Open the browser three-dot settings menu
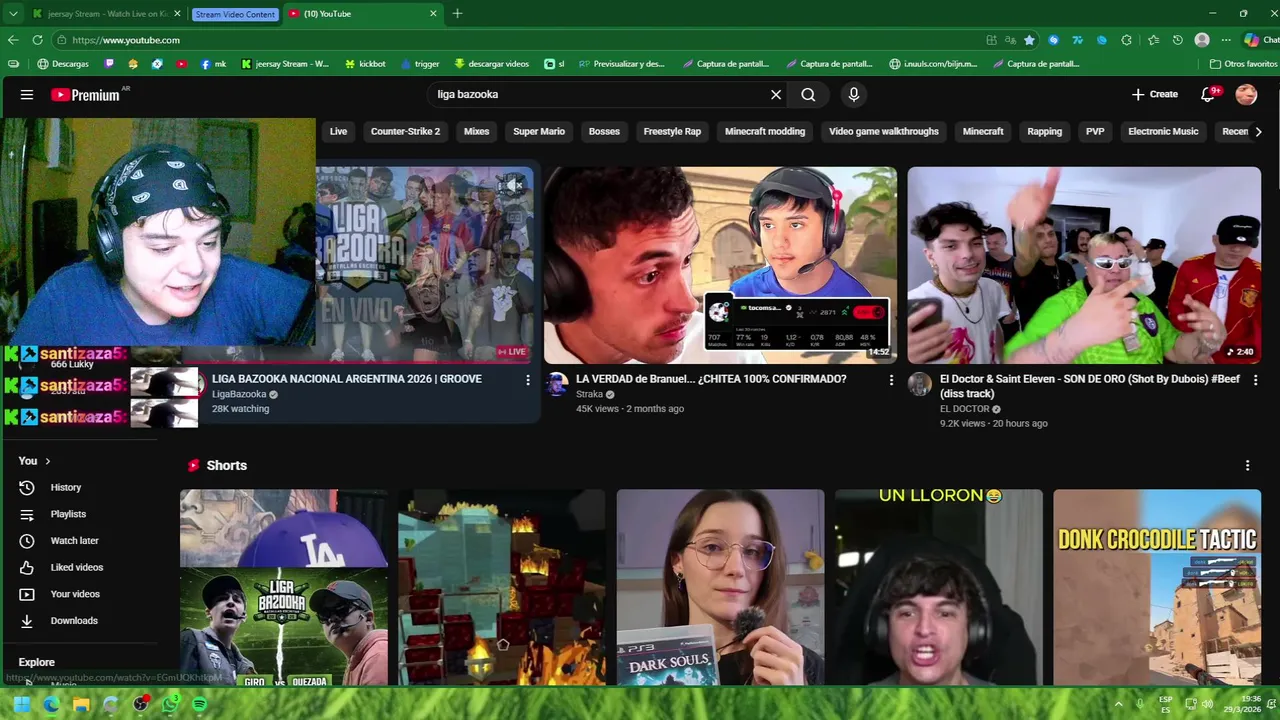 point(1226,40)
